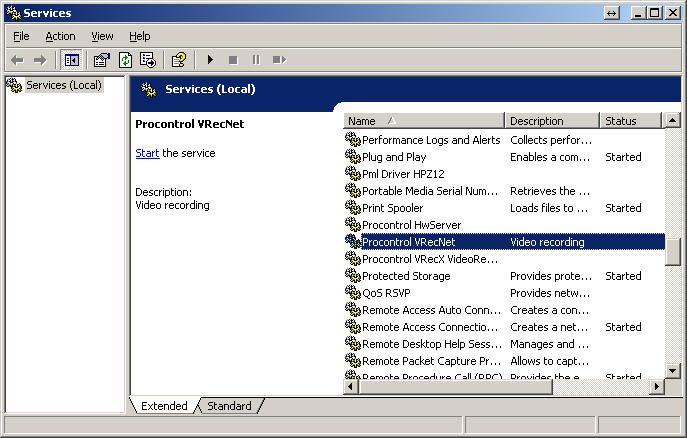Screen dimensions: 687x438
Task: Select the QoS RSVP service name
Action: pyautogui.click(x=386, y=293)
